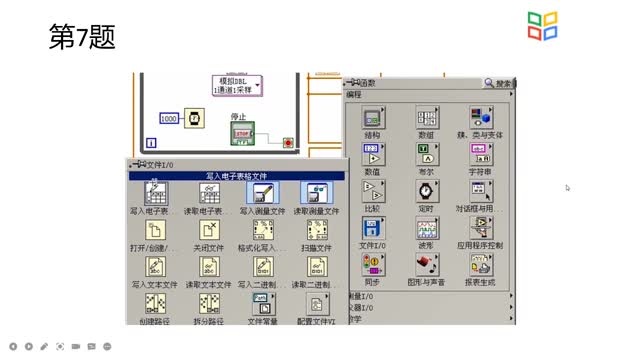Screen dimensions: 640x360
Task: Expand the 测量I/O category
Action: click(430, 296)
